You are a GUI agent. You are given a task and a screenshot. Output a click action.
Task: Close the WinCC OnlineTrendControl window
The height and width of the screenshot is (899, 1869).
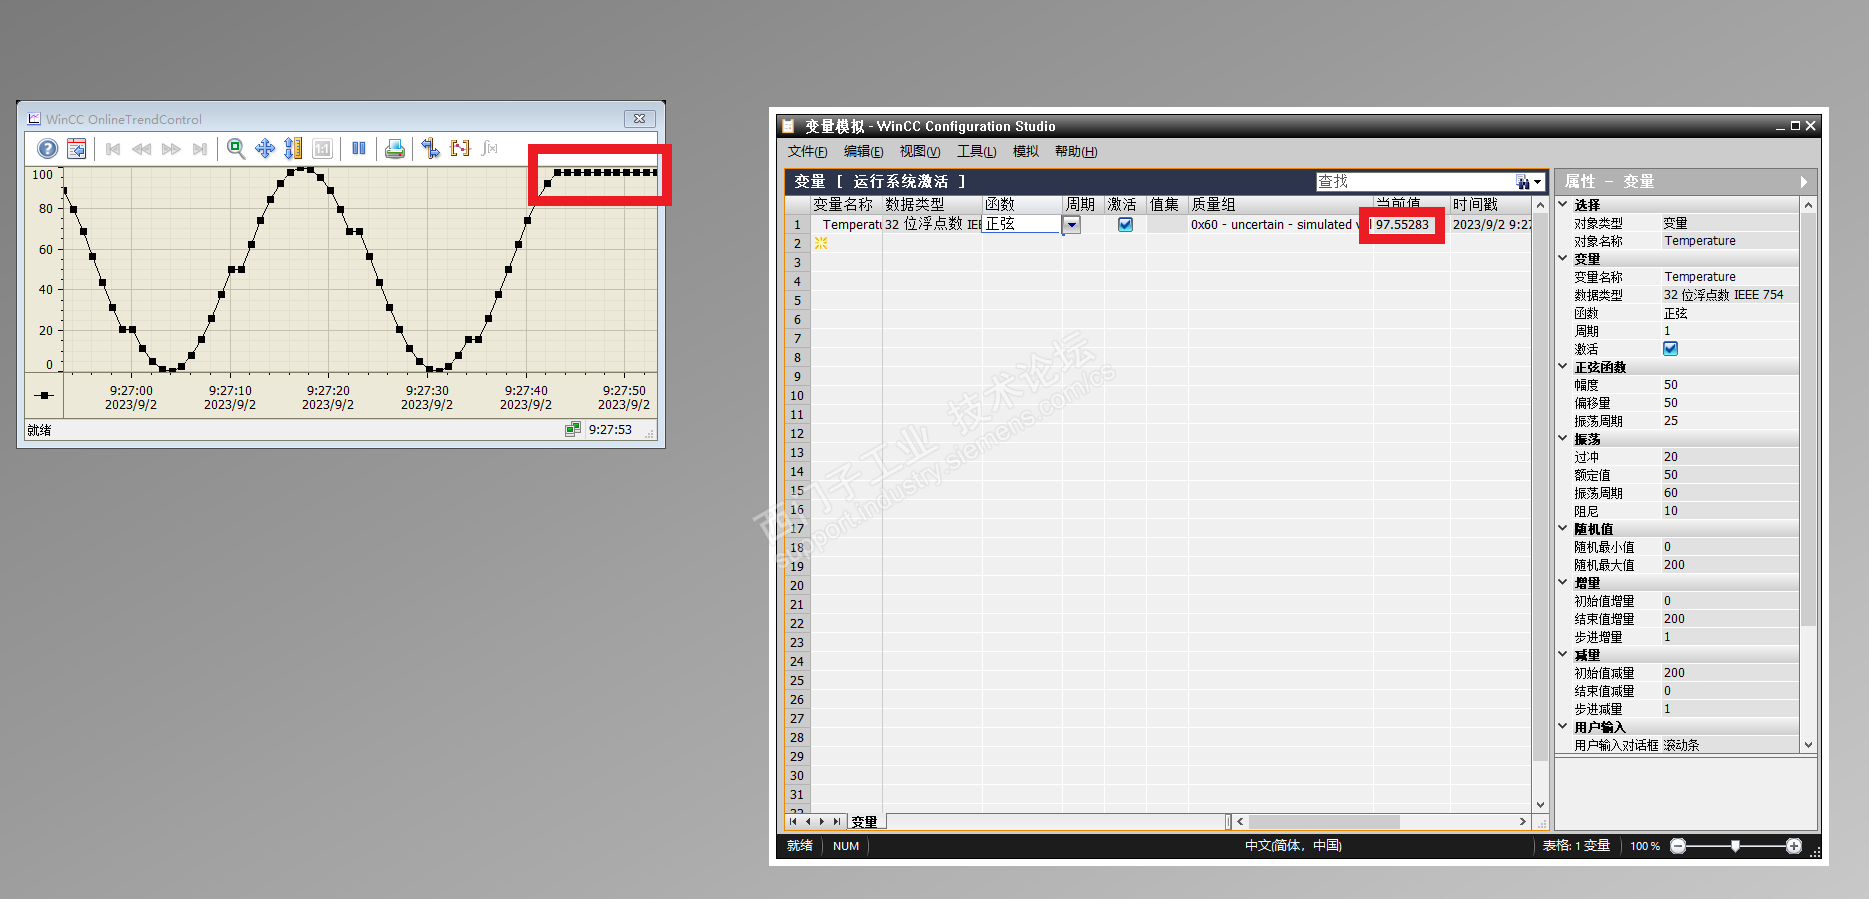pos(640,119)
